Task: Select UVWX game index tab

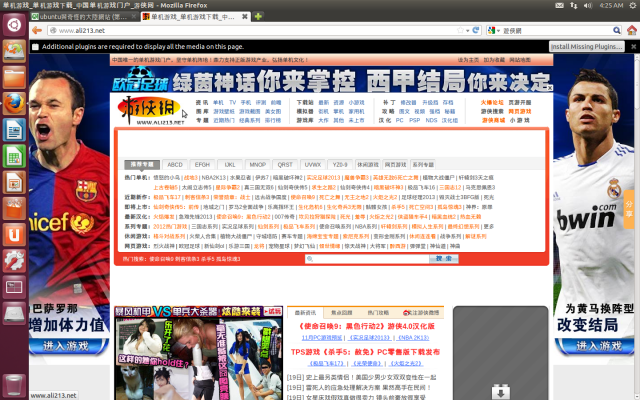Action: pos(313,164)
